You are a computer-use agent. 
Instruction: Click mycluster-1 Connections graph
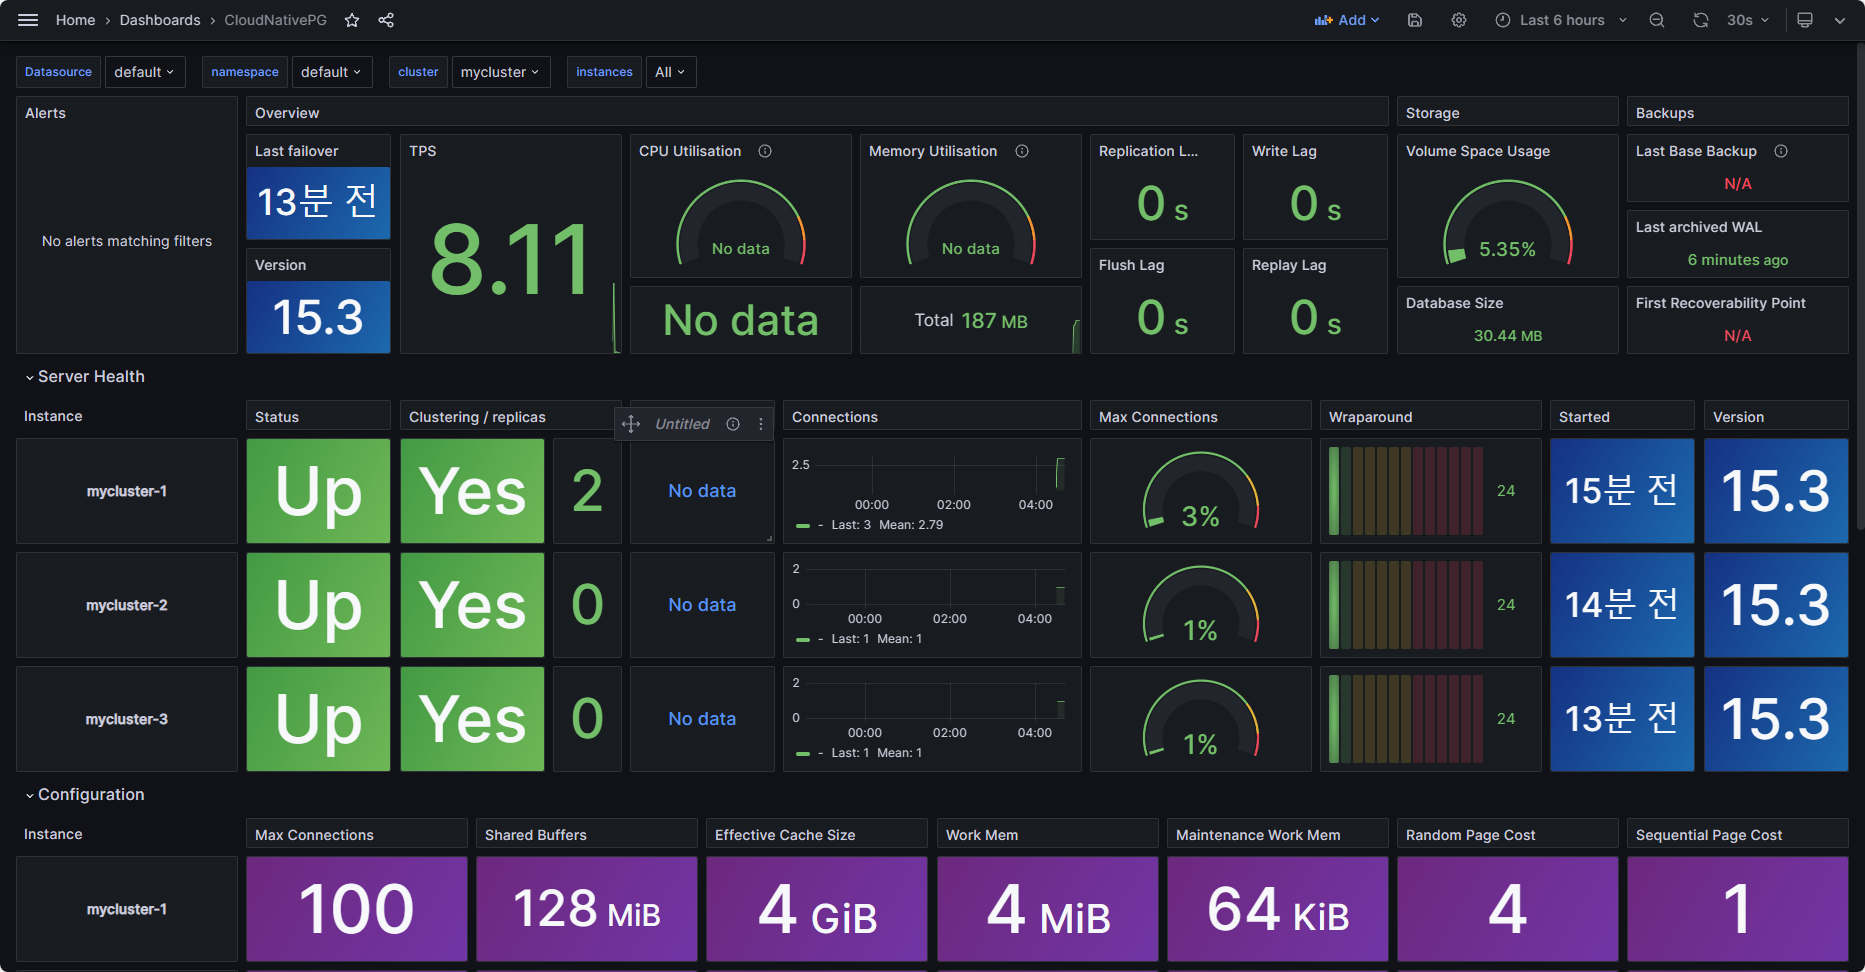click(x=932, y=491)
